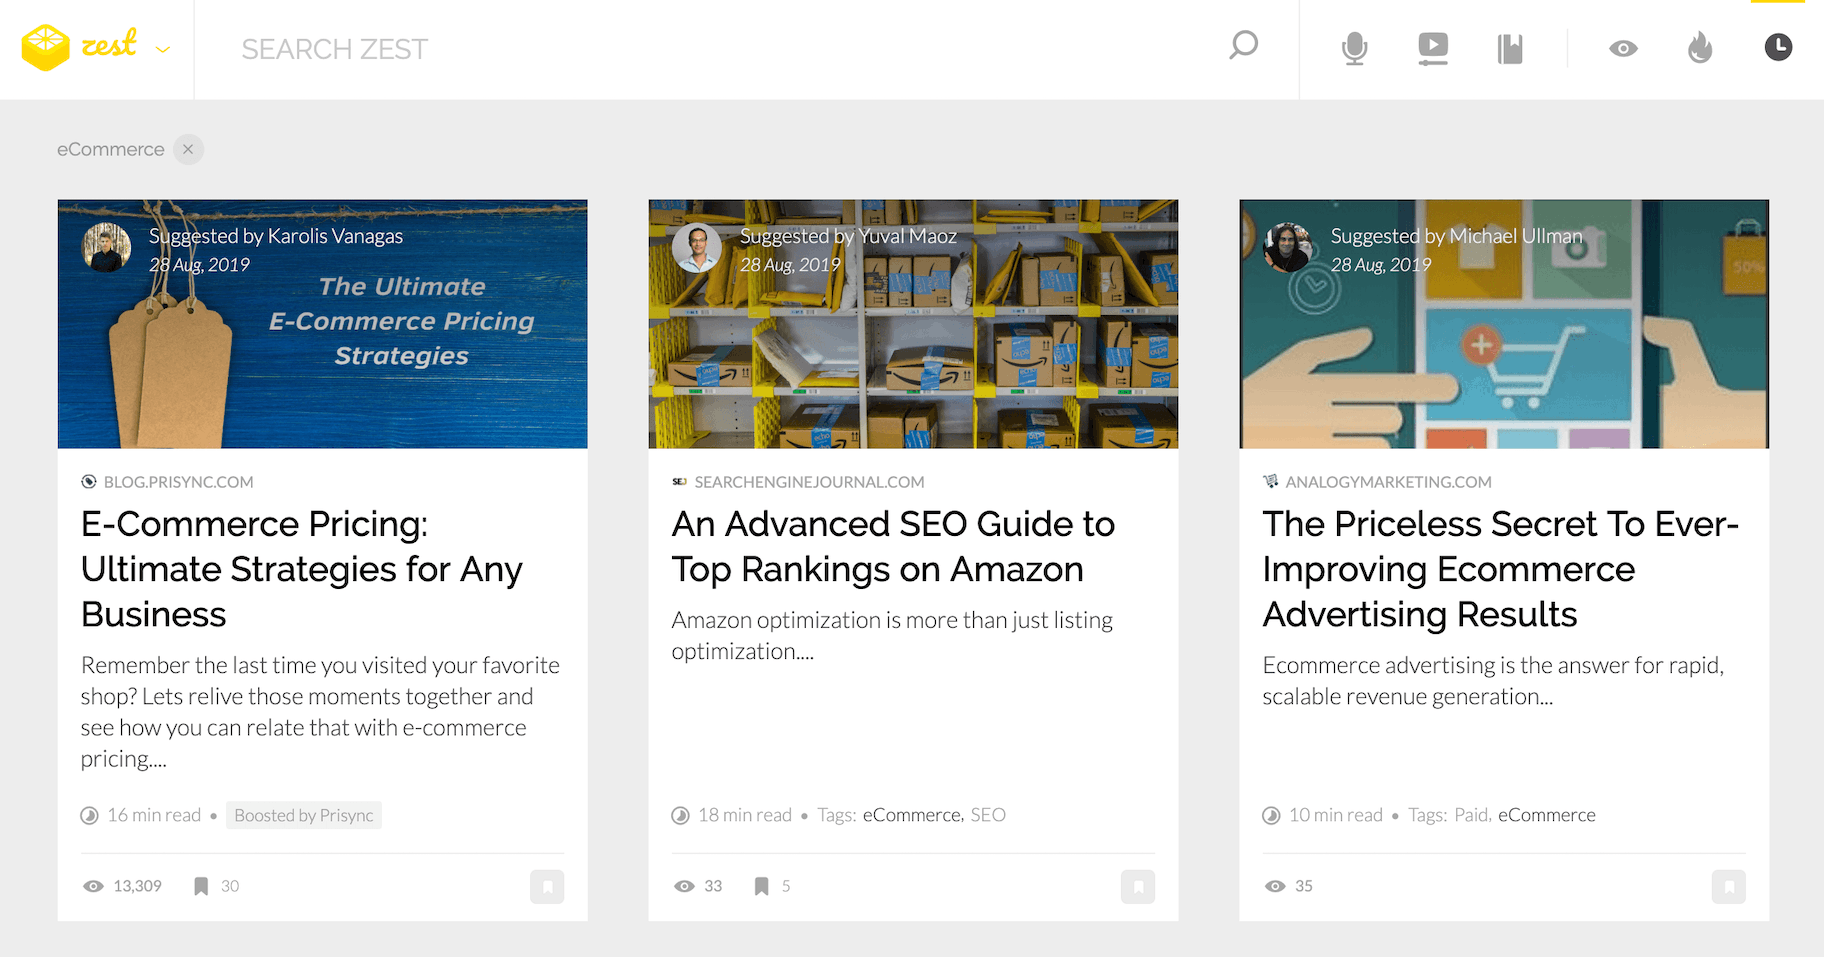Click the search magnifier icon
This screenshot has width=1824, height=957.
1243,46
